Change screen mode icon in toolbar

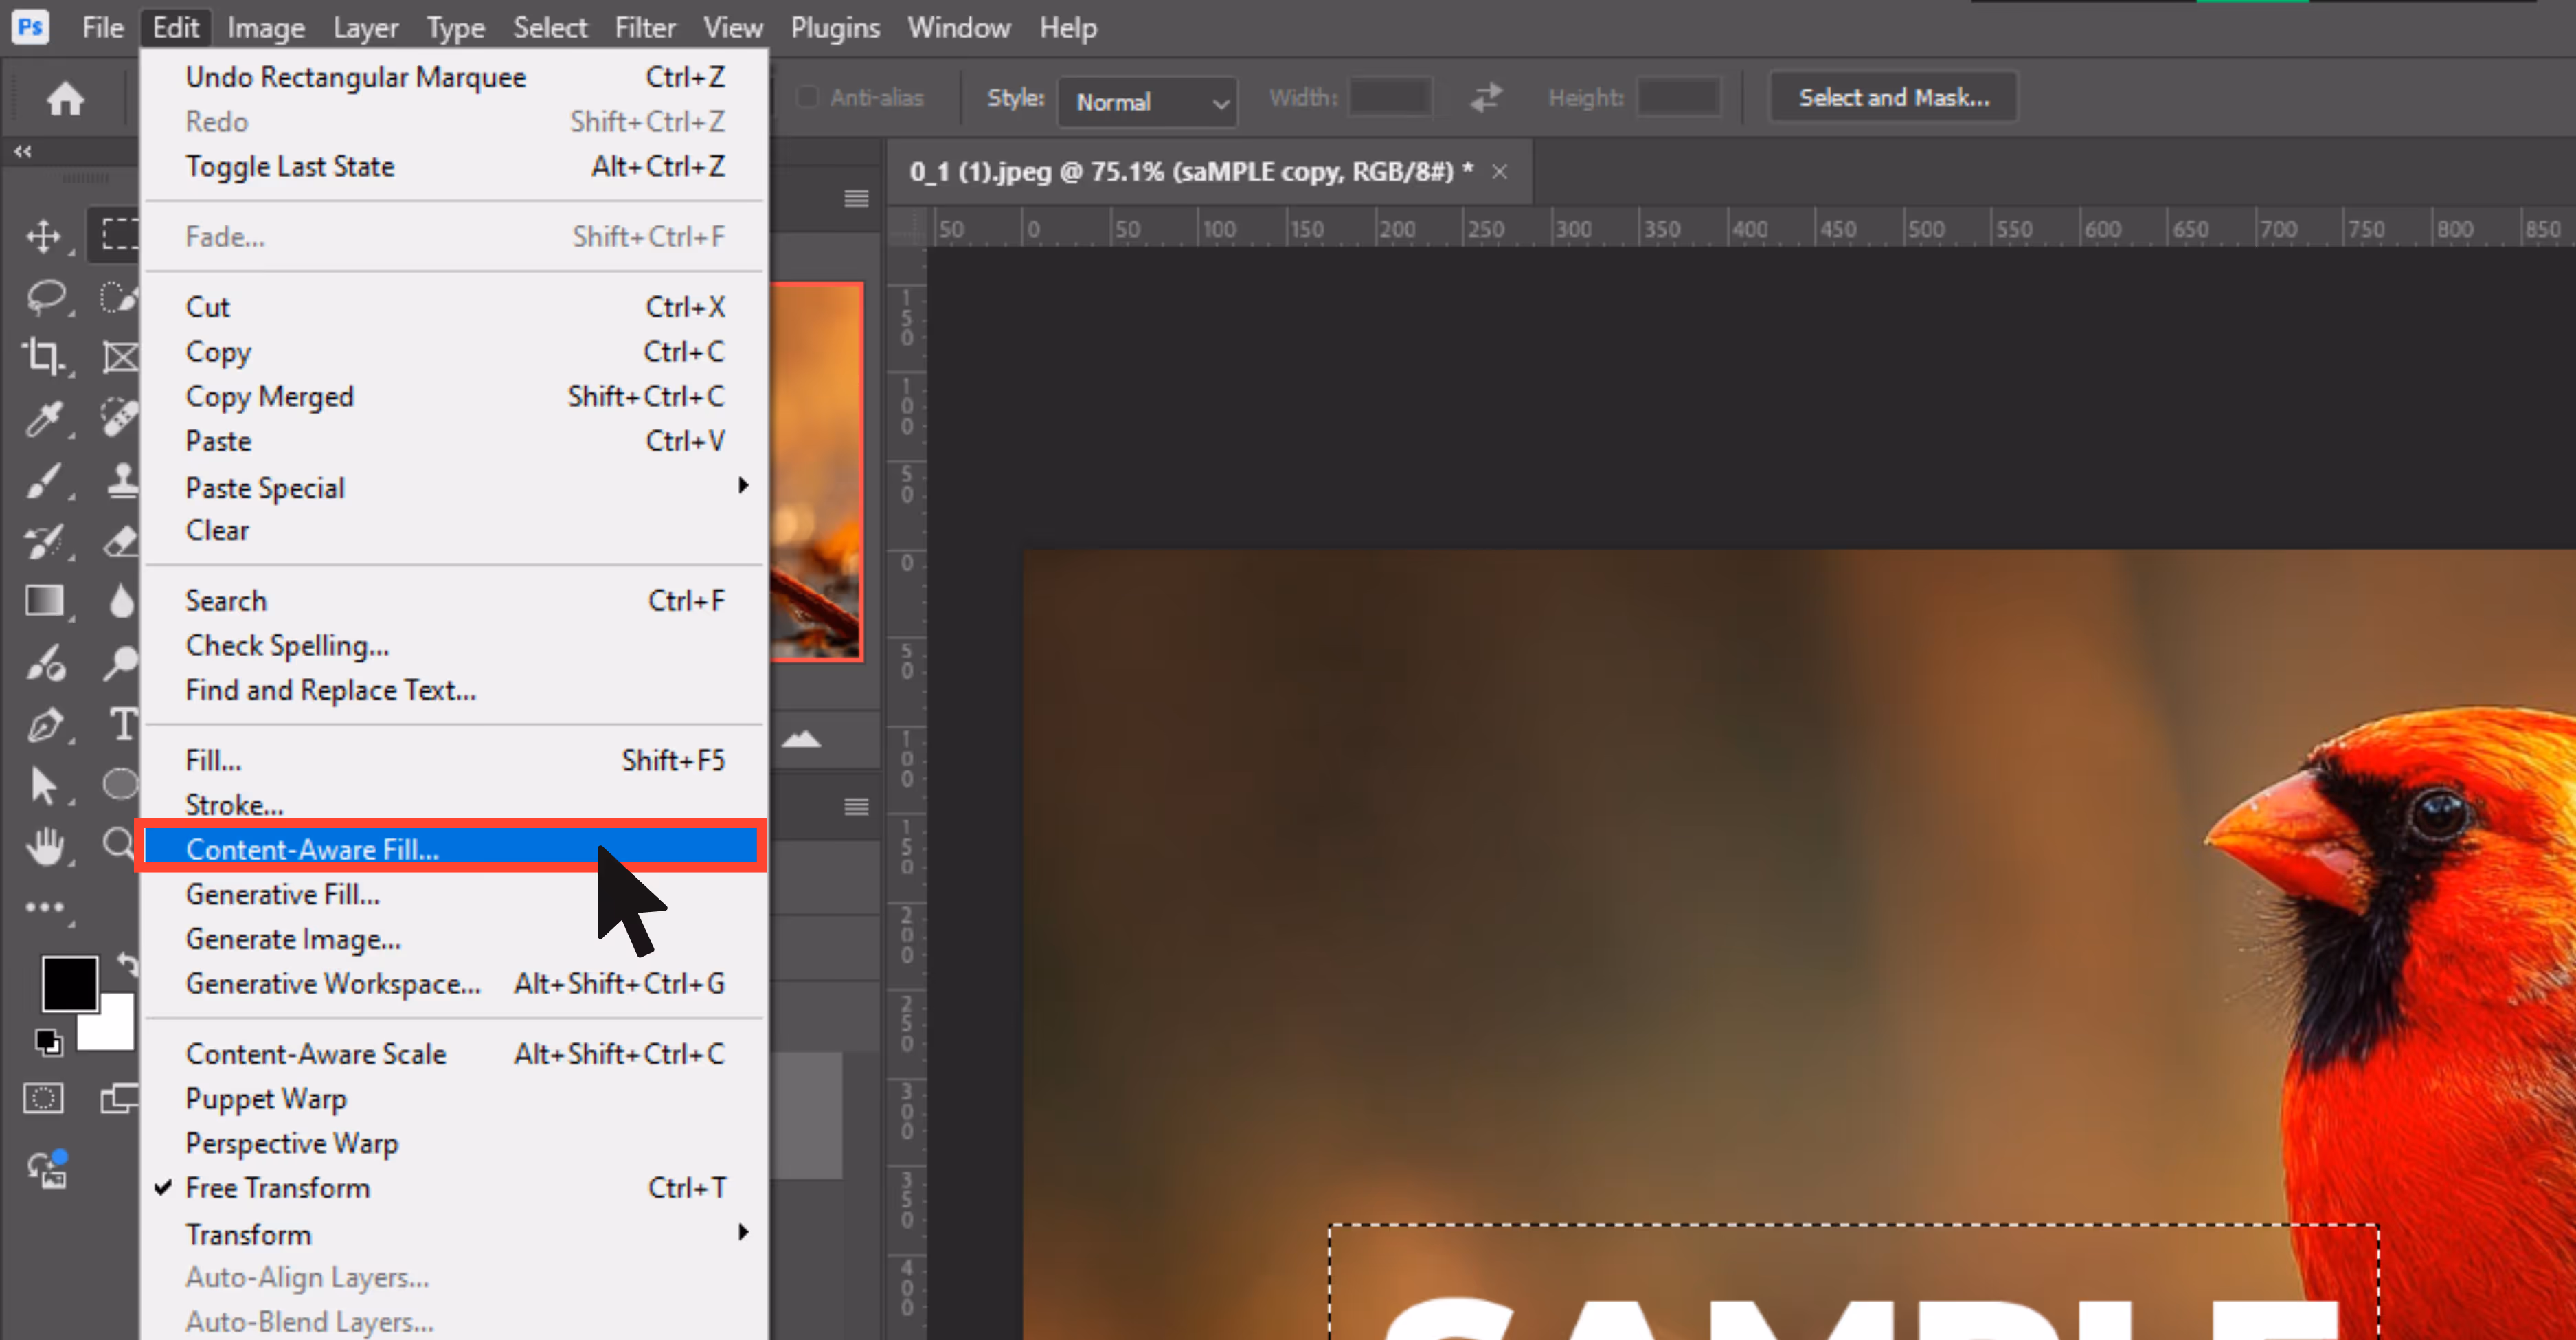(x=119, y=1098)
